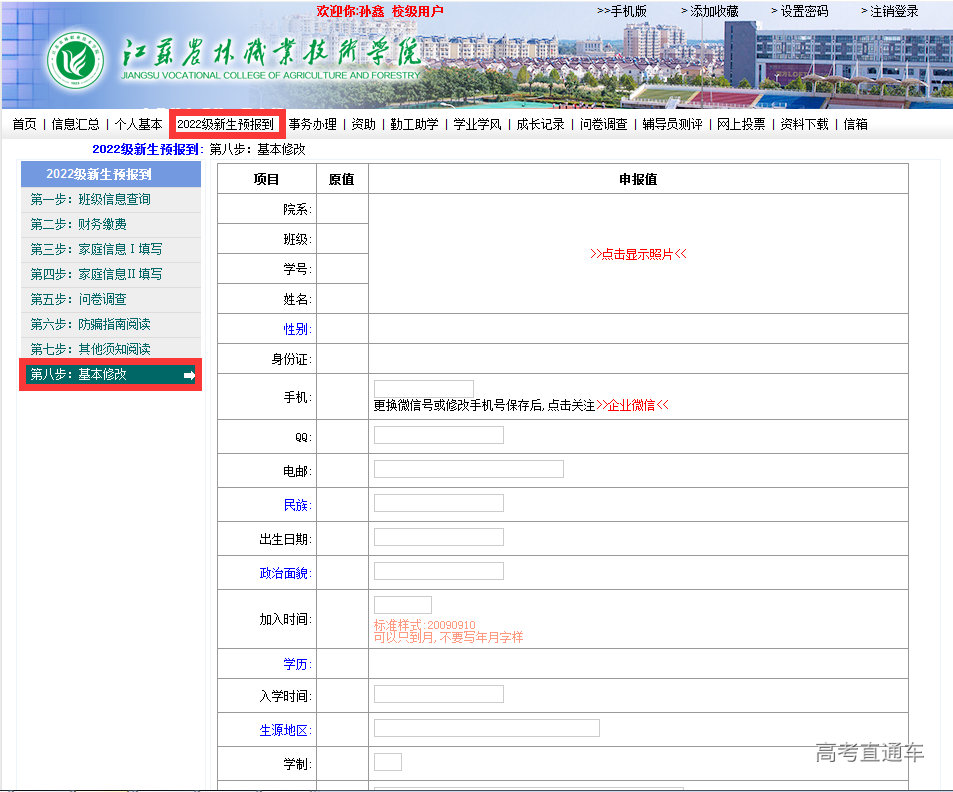This screenshot has width=953, height=792.
Task: Click the arrow icon beside 第八步
Action: tap(189, 375)
